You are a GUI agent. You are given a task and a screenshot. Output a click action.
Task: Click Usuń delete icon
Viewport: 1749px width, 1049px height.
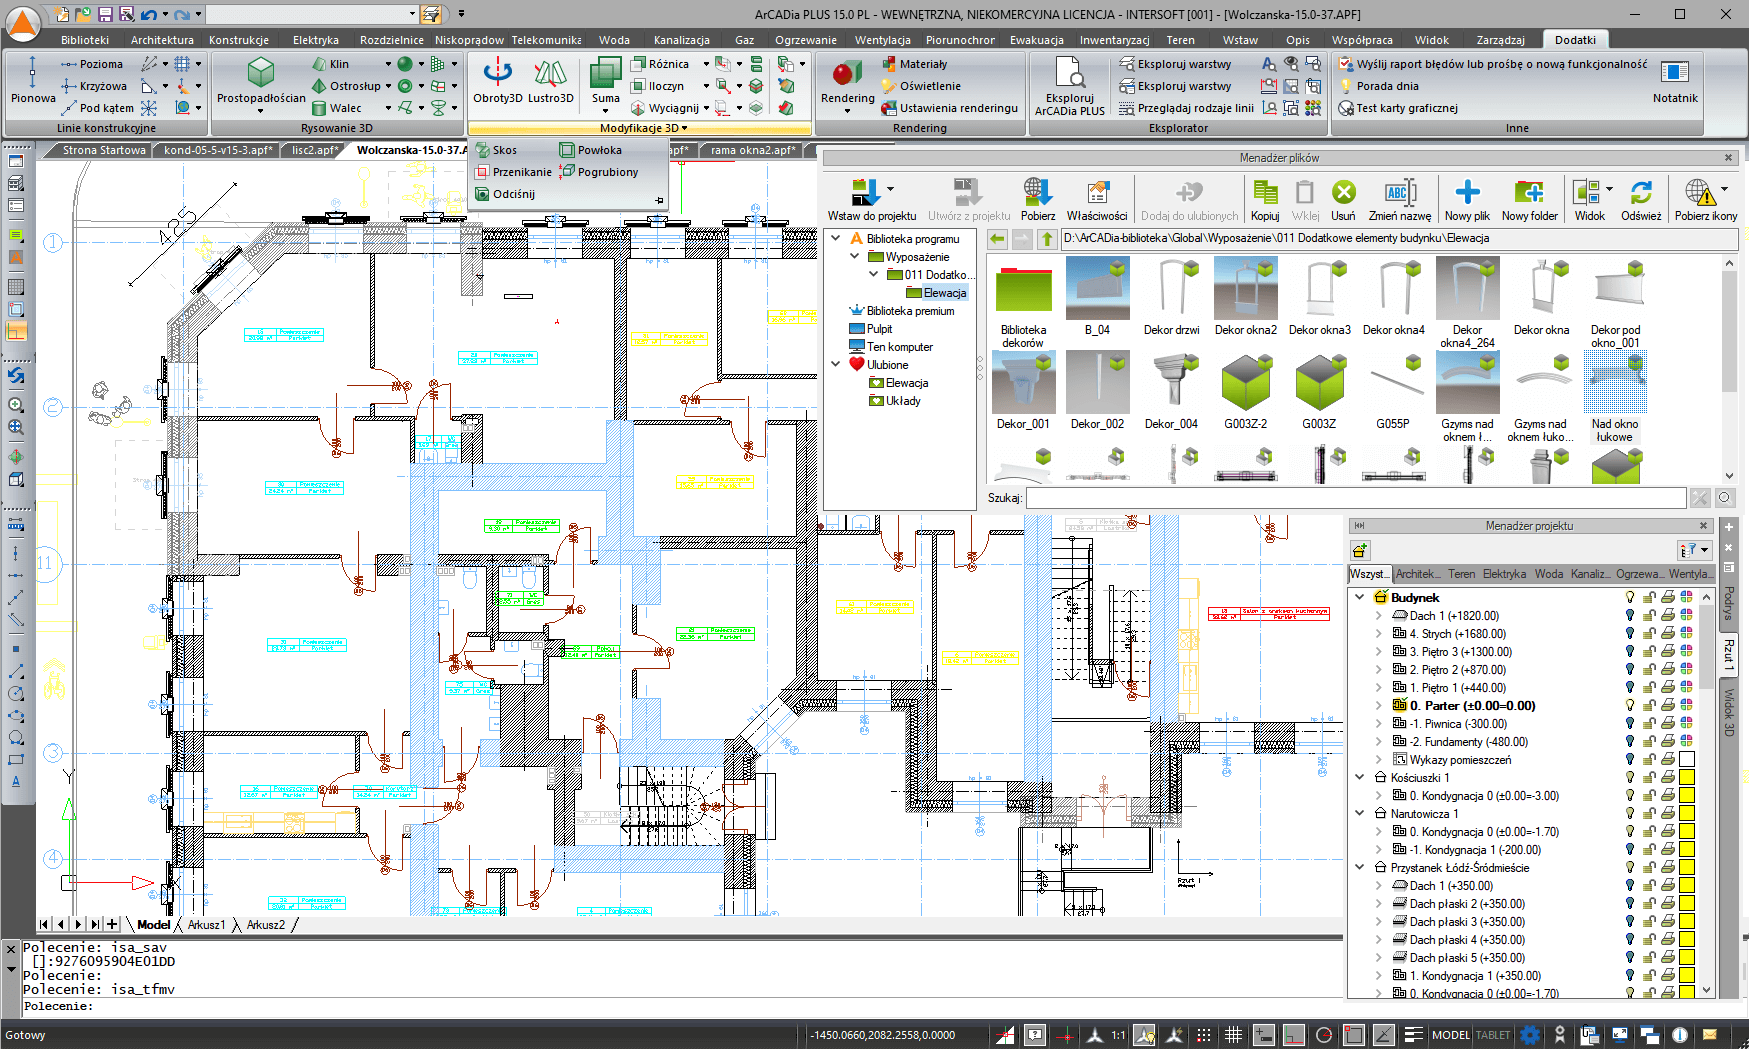click(x=1343, y=200)
